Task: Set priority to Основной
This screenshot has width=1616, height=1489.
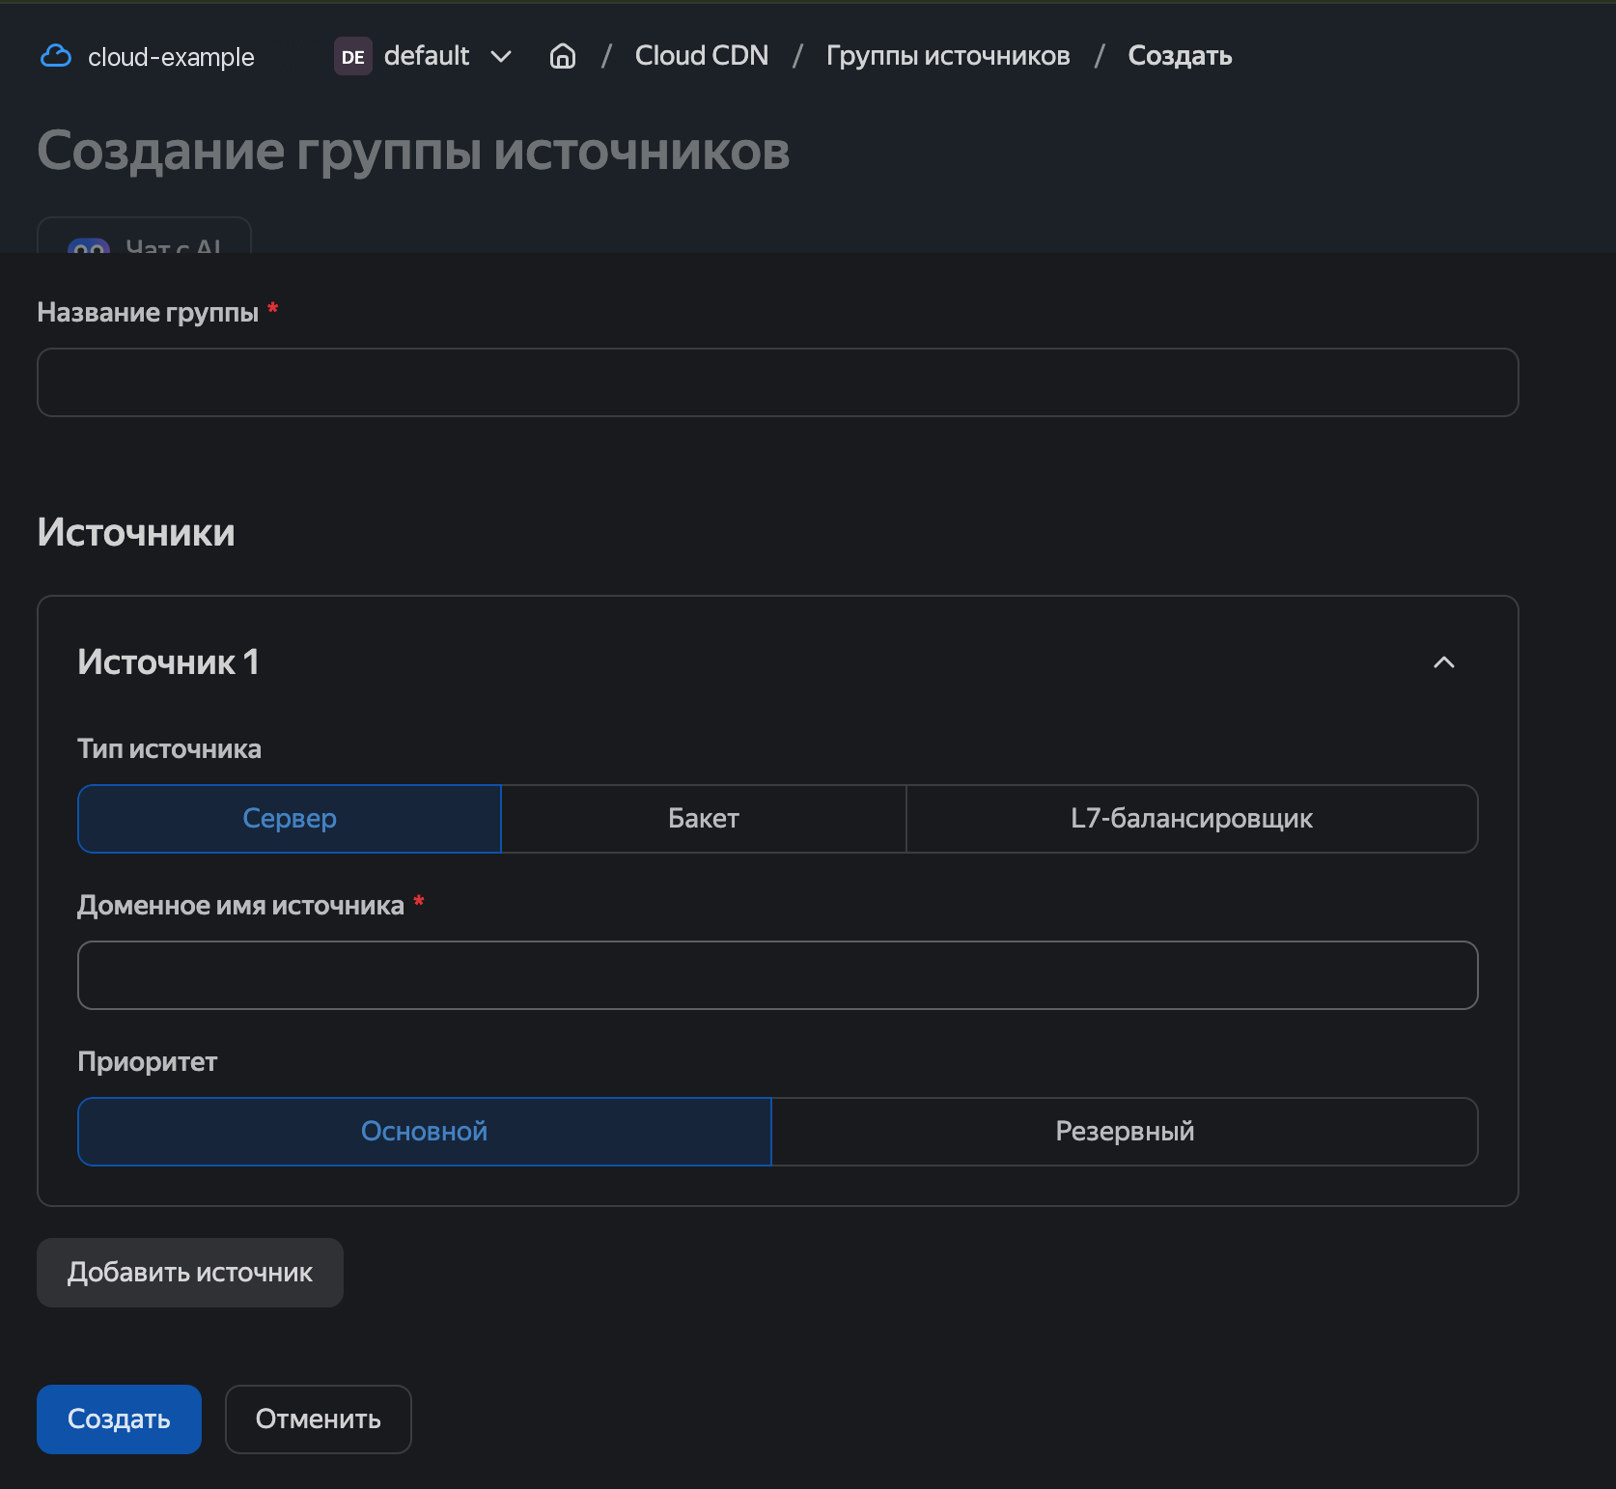Action: [424, 1132]
